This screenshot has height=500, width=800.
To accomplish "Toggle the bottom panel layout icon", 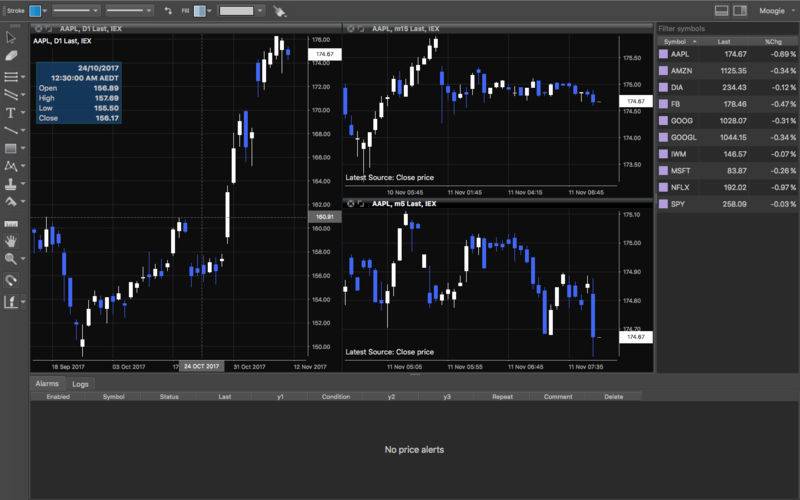I will point(721,10).
